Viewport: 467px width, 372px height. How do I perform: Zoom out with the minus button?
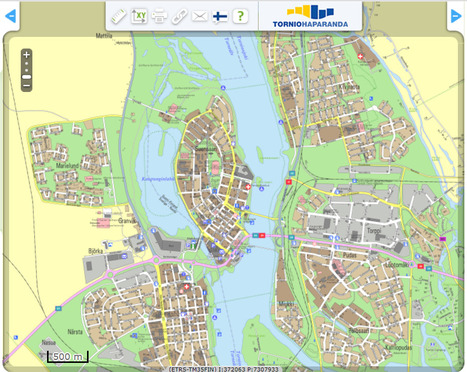(27, 86)
